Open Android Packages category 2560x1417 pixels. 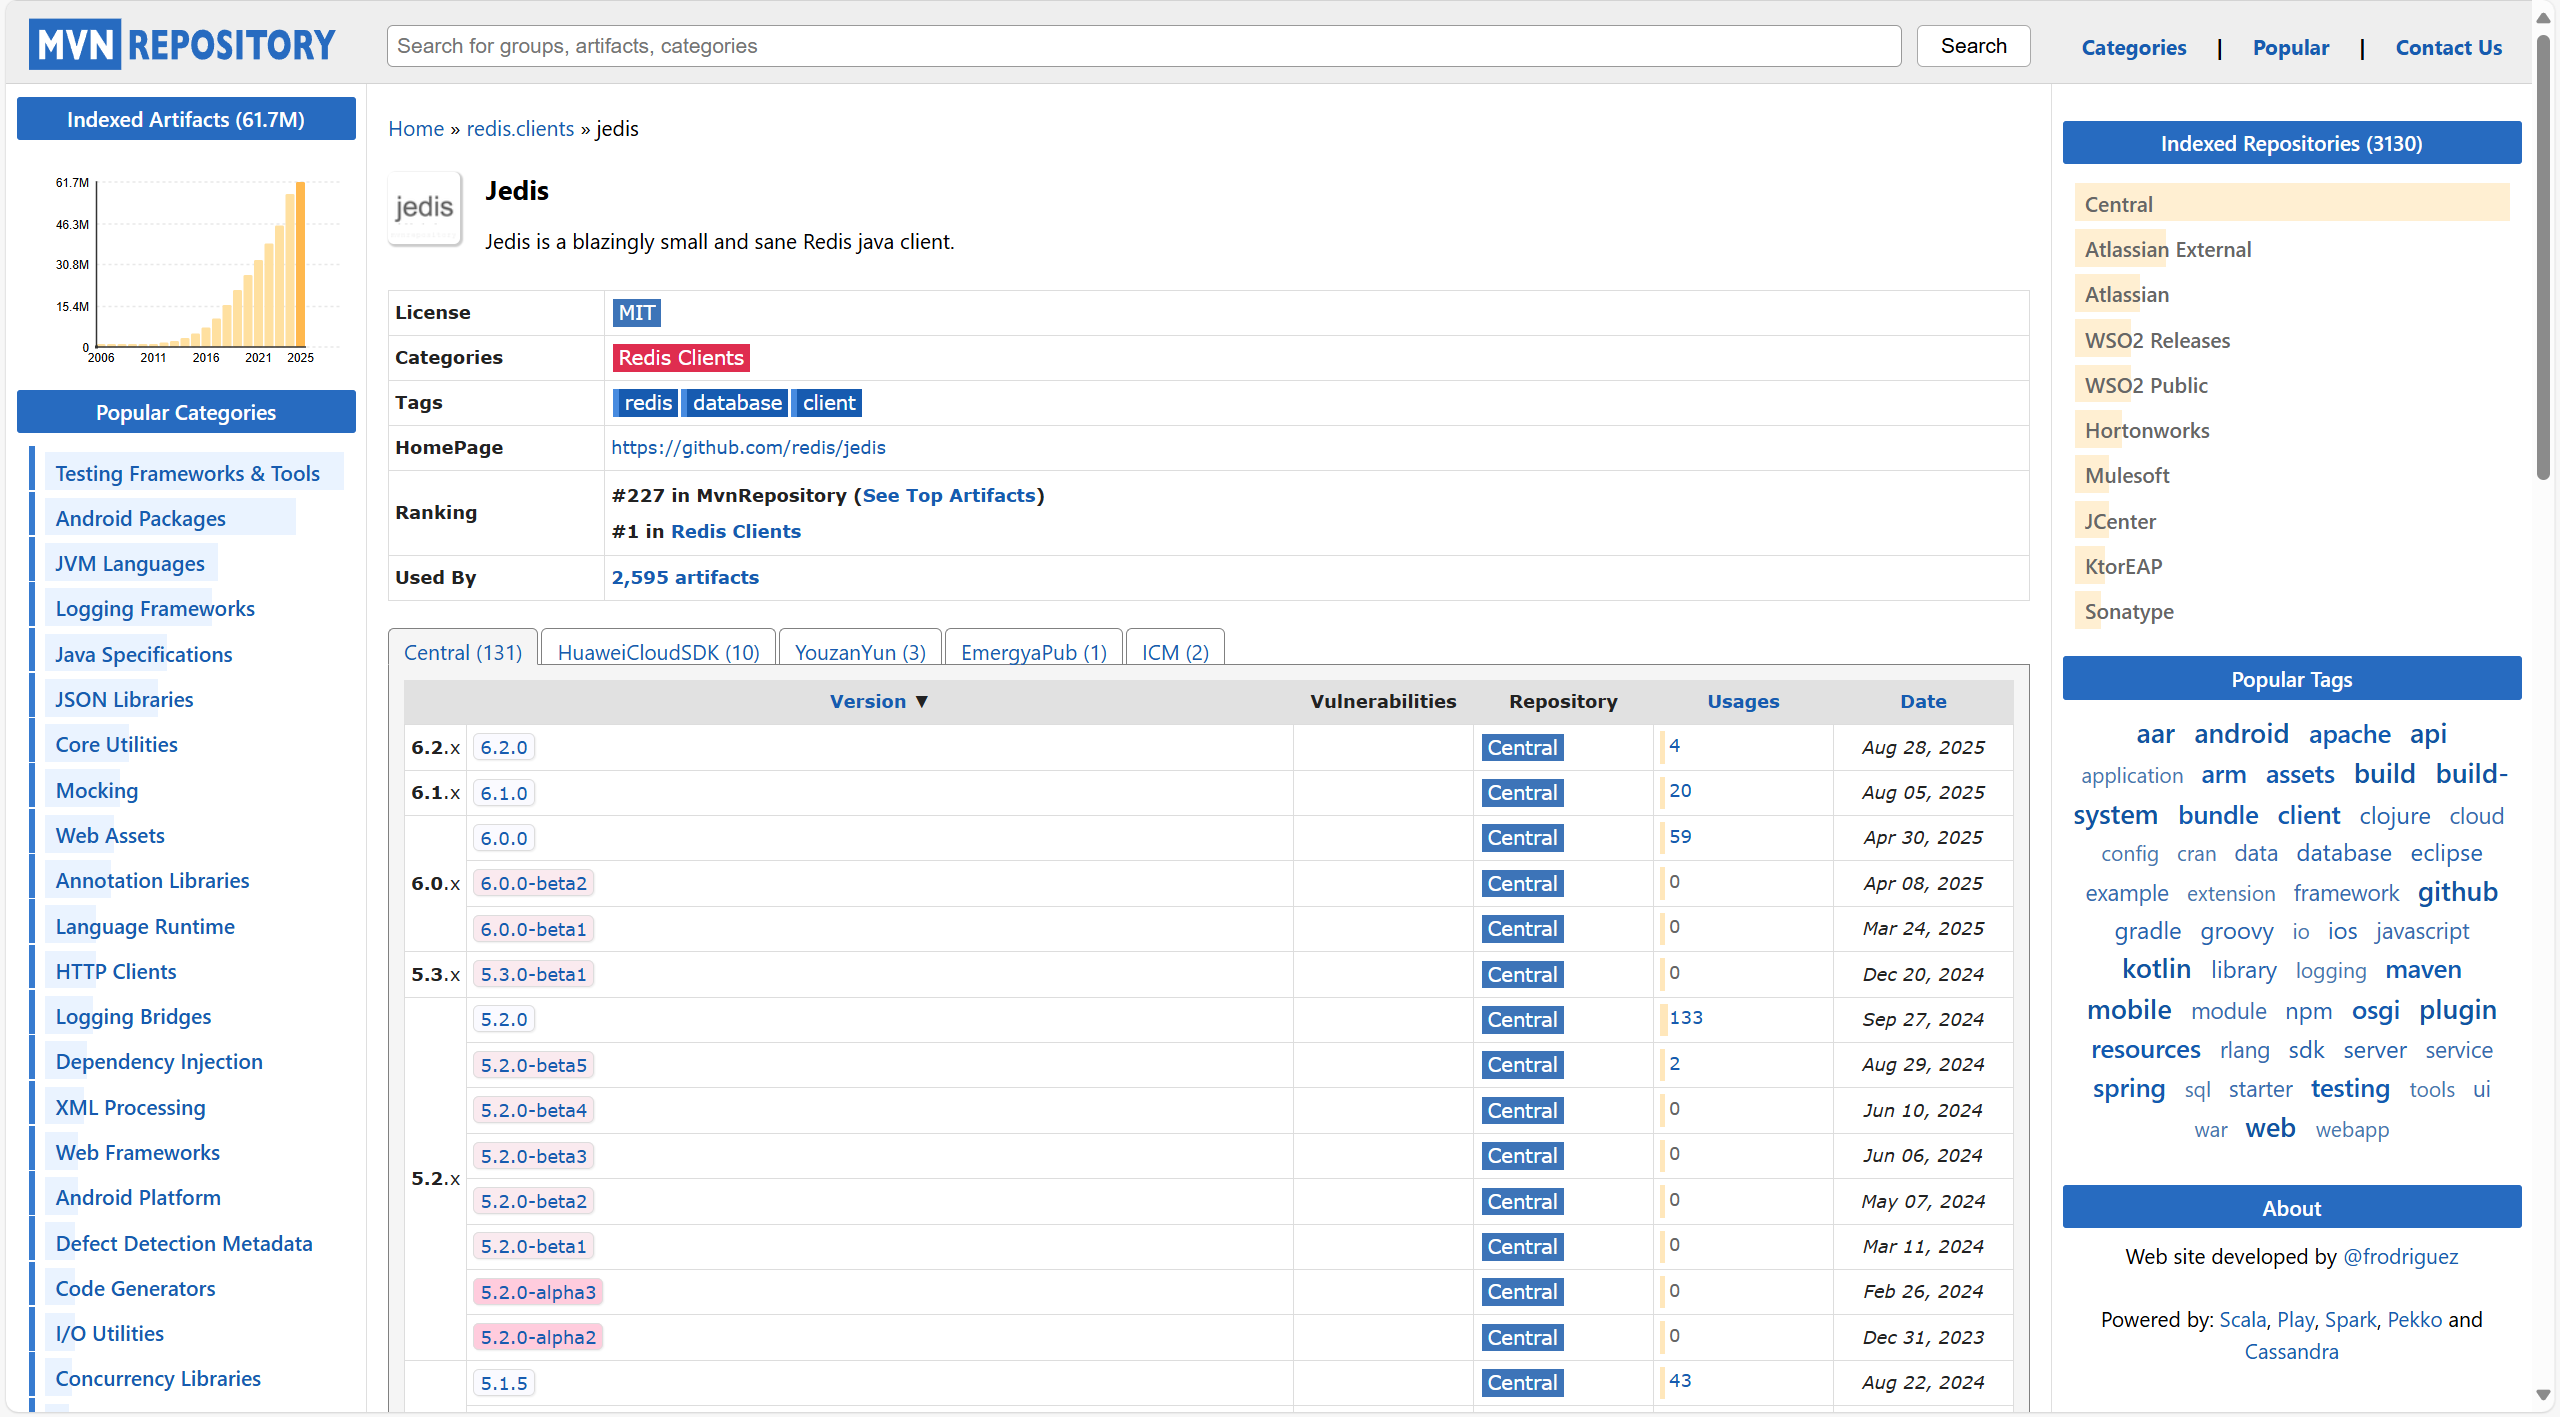click(x=140, y=519)
